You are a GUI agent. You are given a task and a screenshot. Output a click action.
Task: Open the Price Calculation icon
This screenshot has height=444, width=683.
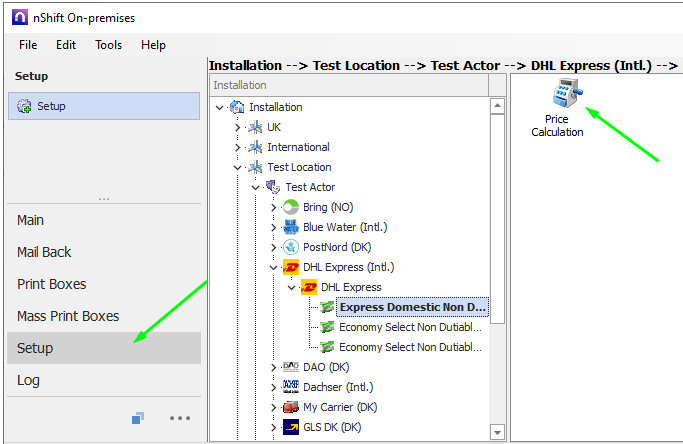[x=557, y=97]
